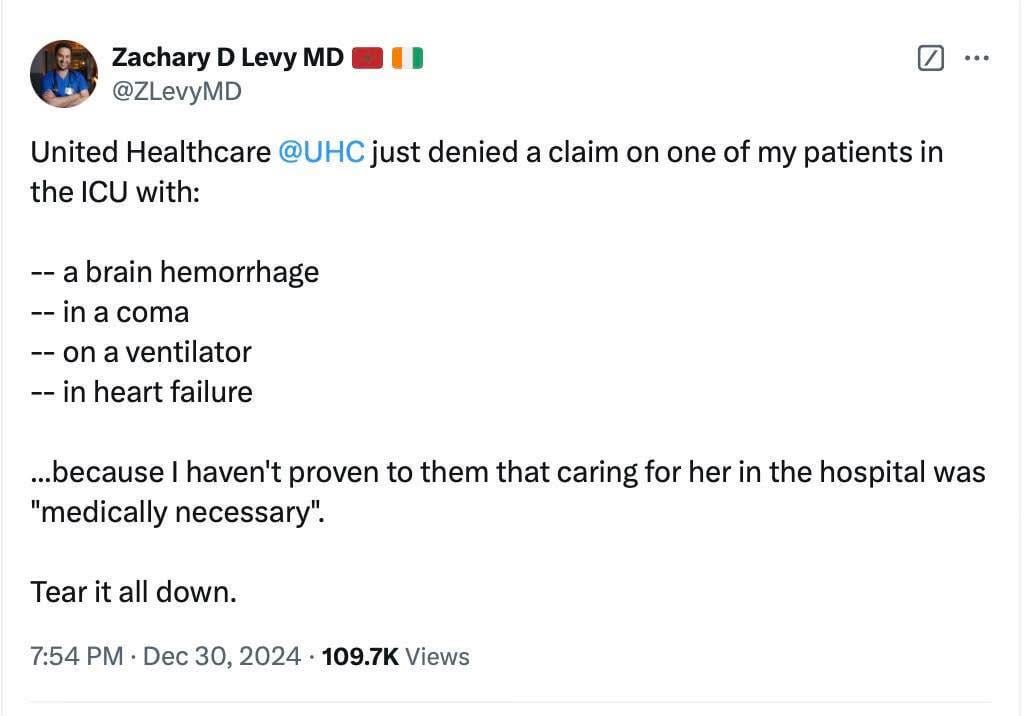
Task: Click the Dec 30, 2024 date
Action: click(x=222, y=656)
